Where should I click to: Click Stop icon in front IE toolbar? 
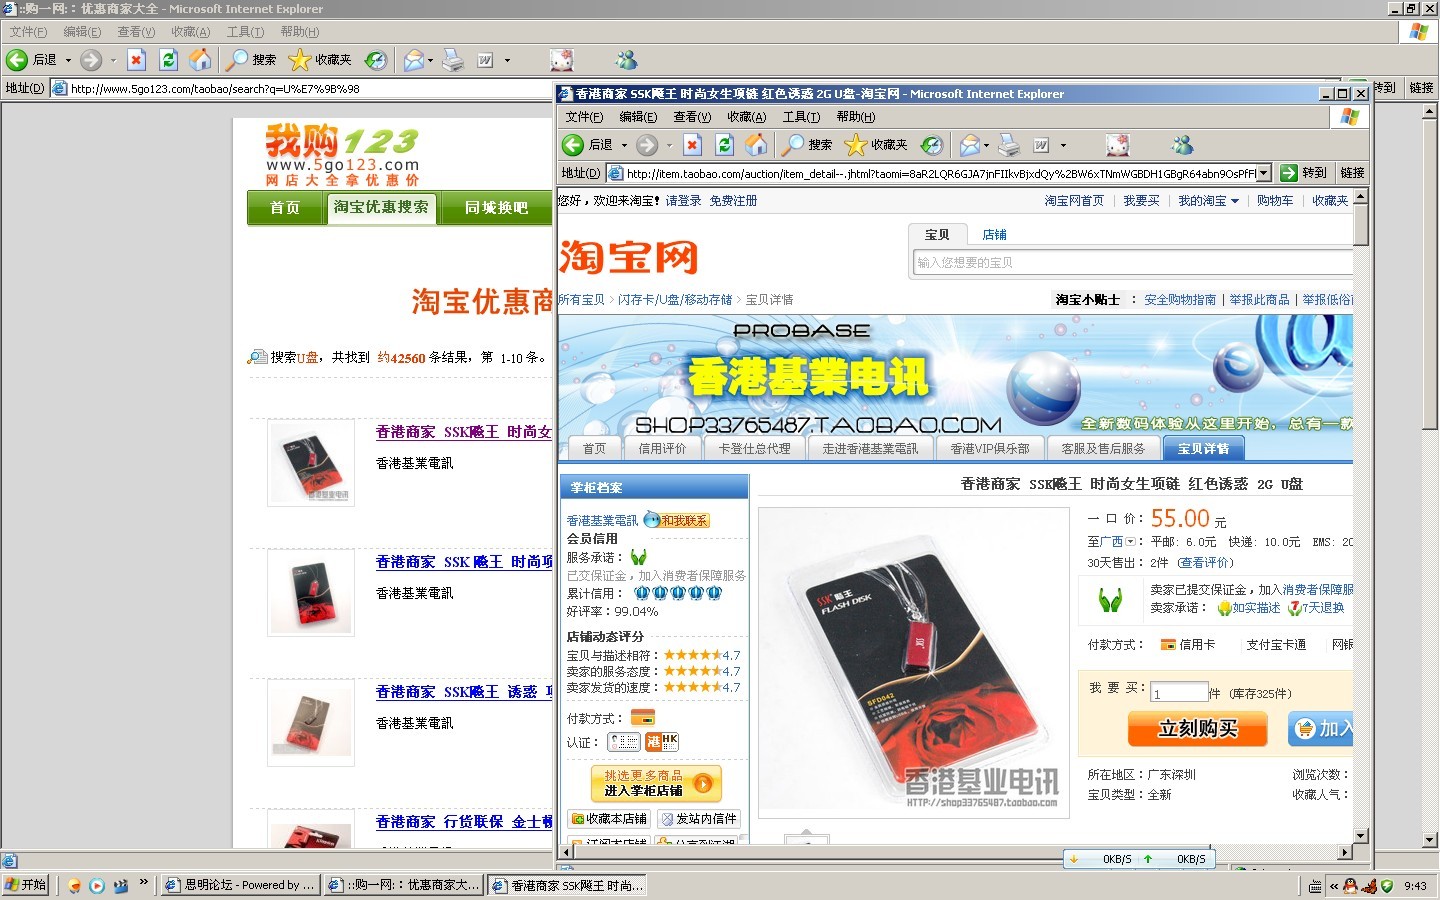pos(693,145)
